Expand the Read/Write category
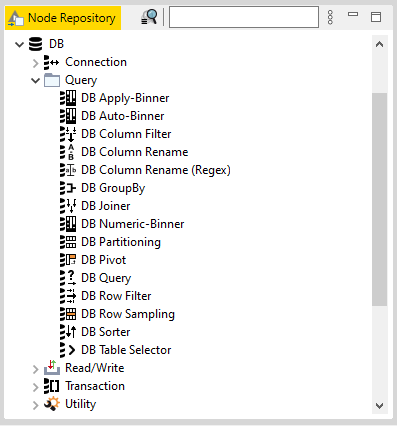The width and height of the screenshot is (397, 426). [36, 368]
